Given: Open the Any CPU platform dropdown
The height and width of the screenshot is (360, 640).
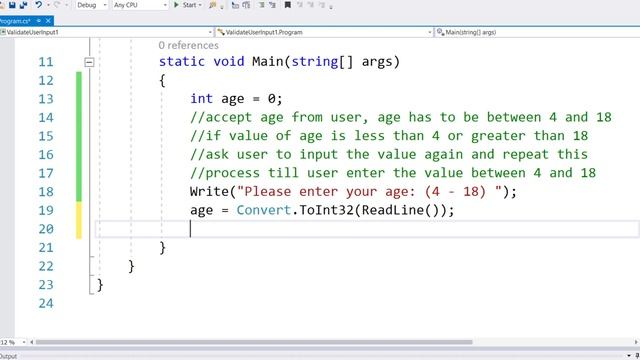Looking at the screenshot, I should (140, 5).
